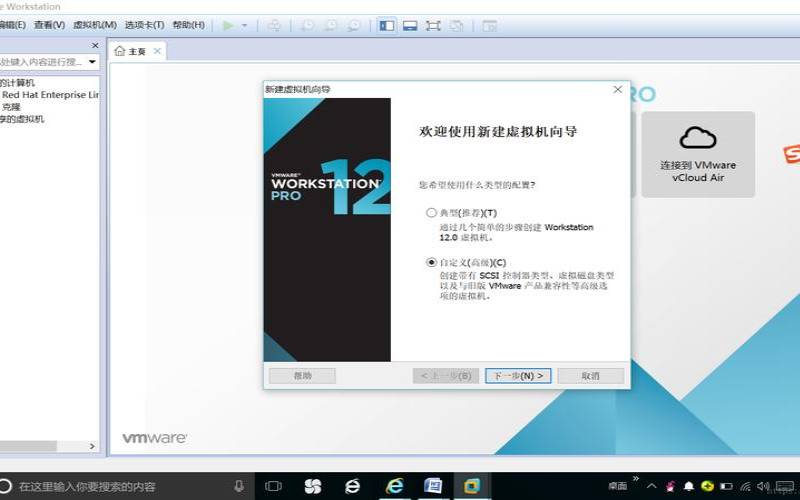The width and height of the screenshot is (800, 500).
Task: Open the 查看(V) menu
Action: (49, 25)
